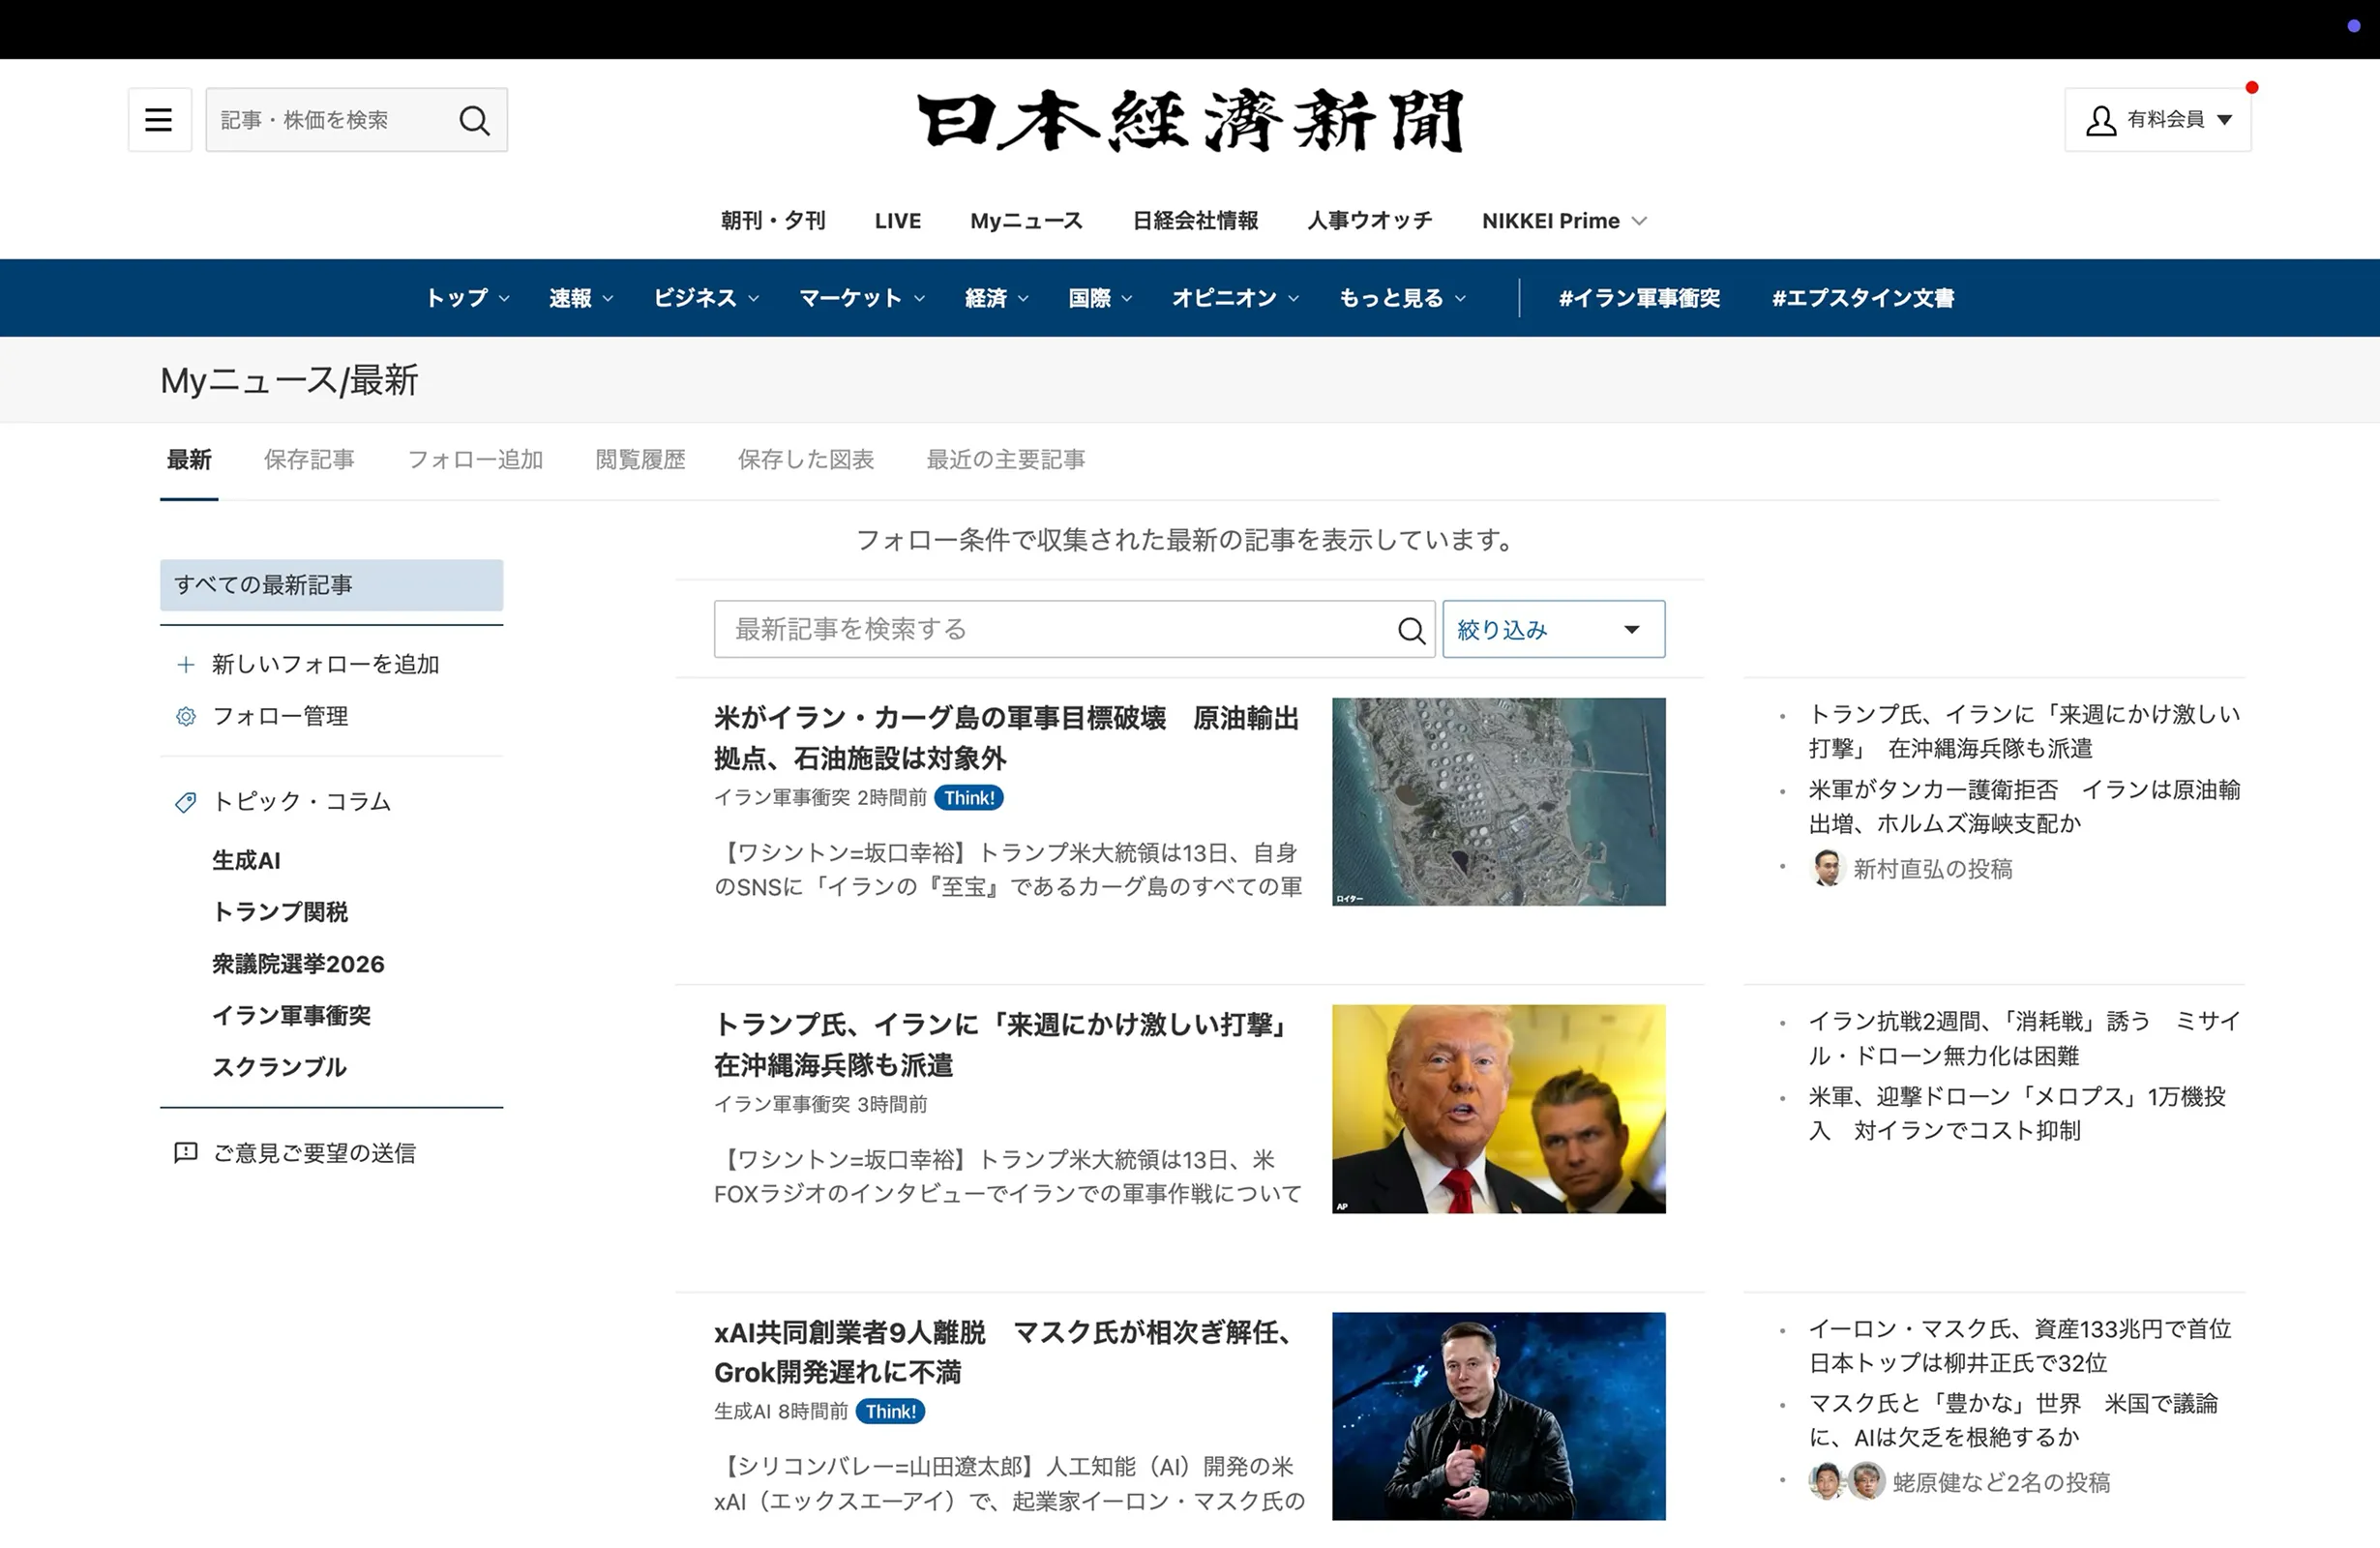The height and width of the screenshot is (1548, 2380).
Task: Open related link マスク氏と「豊かな」世界
Action: coord(2013,1420)
